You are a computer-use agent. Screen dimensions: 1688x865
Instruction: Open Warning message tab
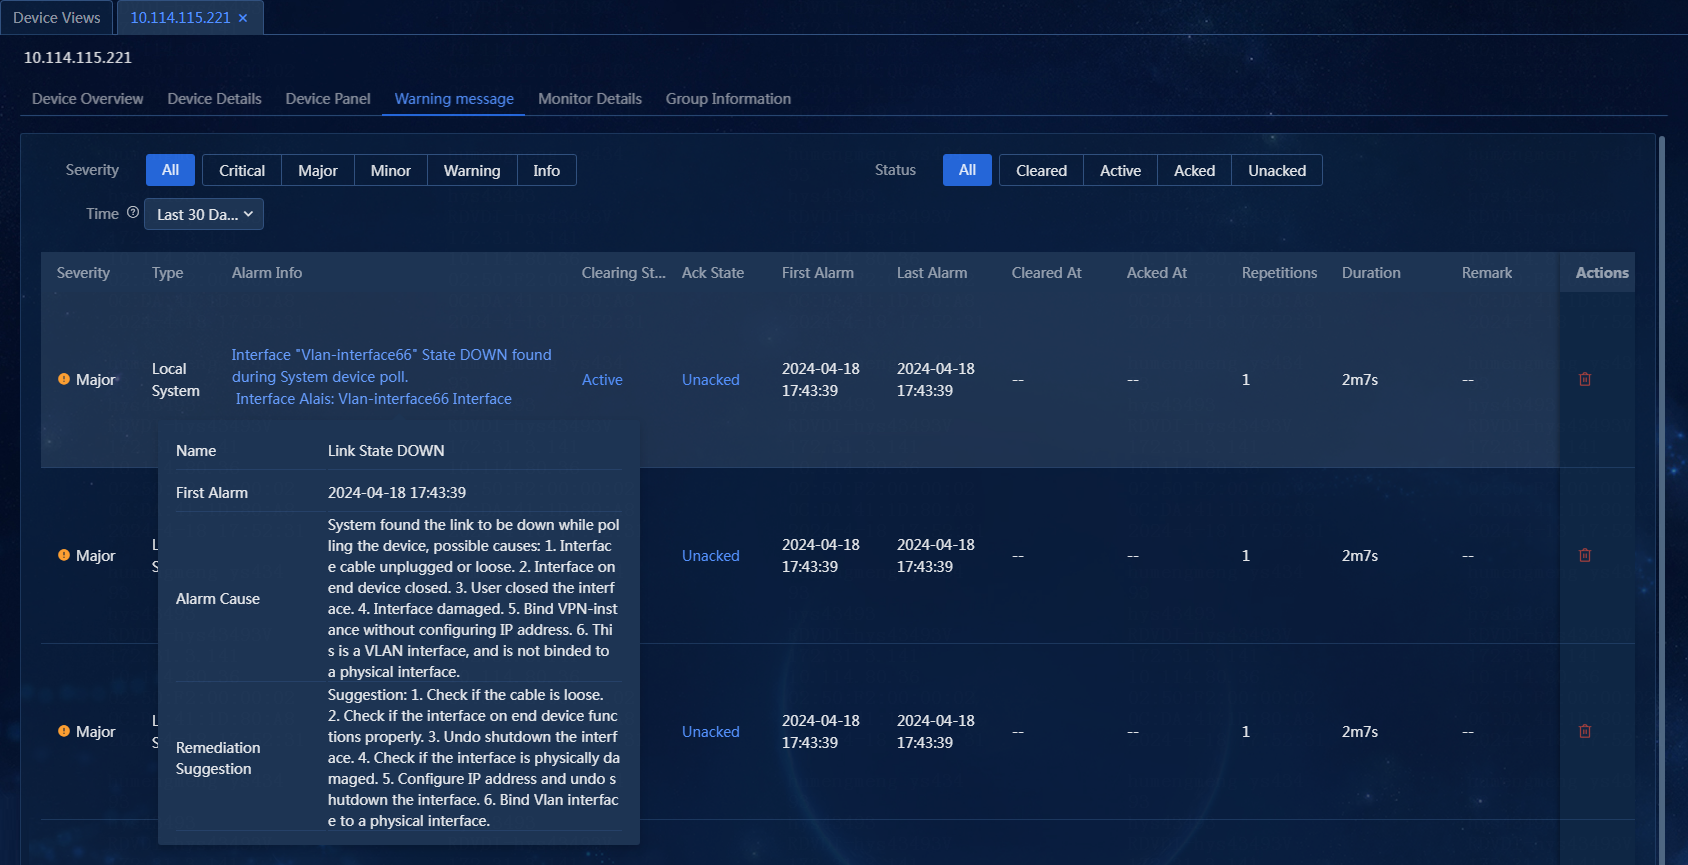point(454,98)
